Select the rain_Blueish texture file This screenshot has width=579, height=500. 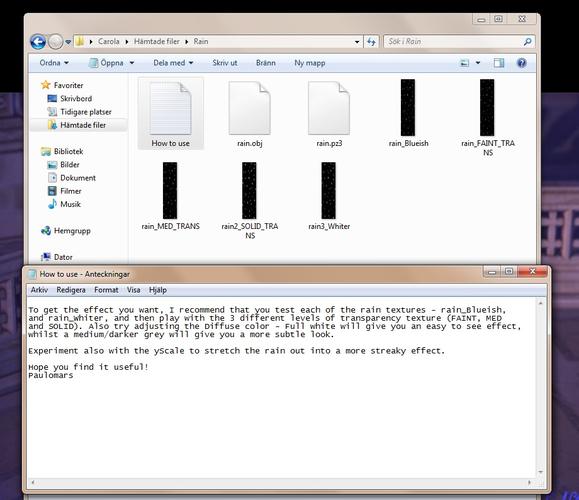pyautogui.click(x=408, y=113)
